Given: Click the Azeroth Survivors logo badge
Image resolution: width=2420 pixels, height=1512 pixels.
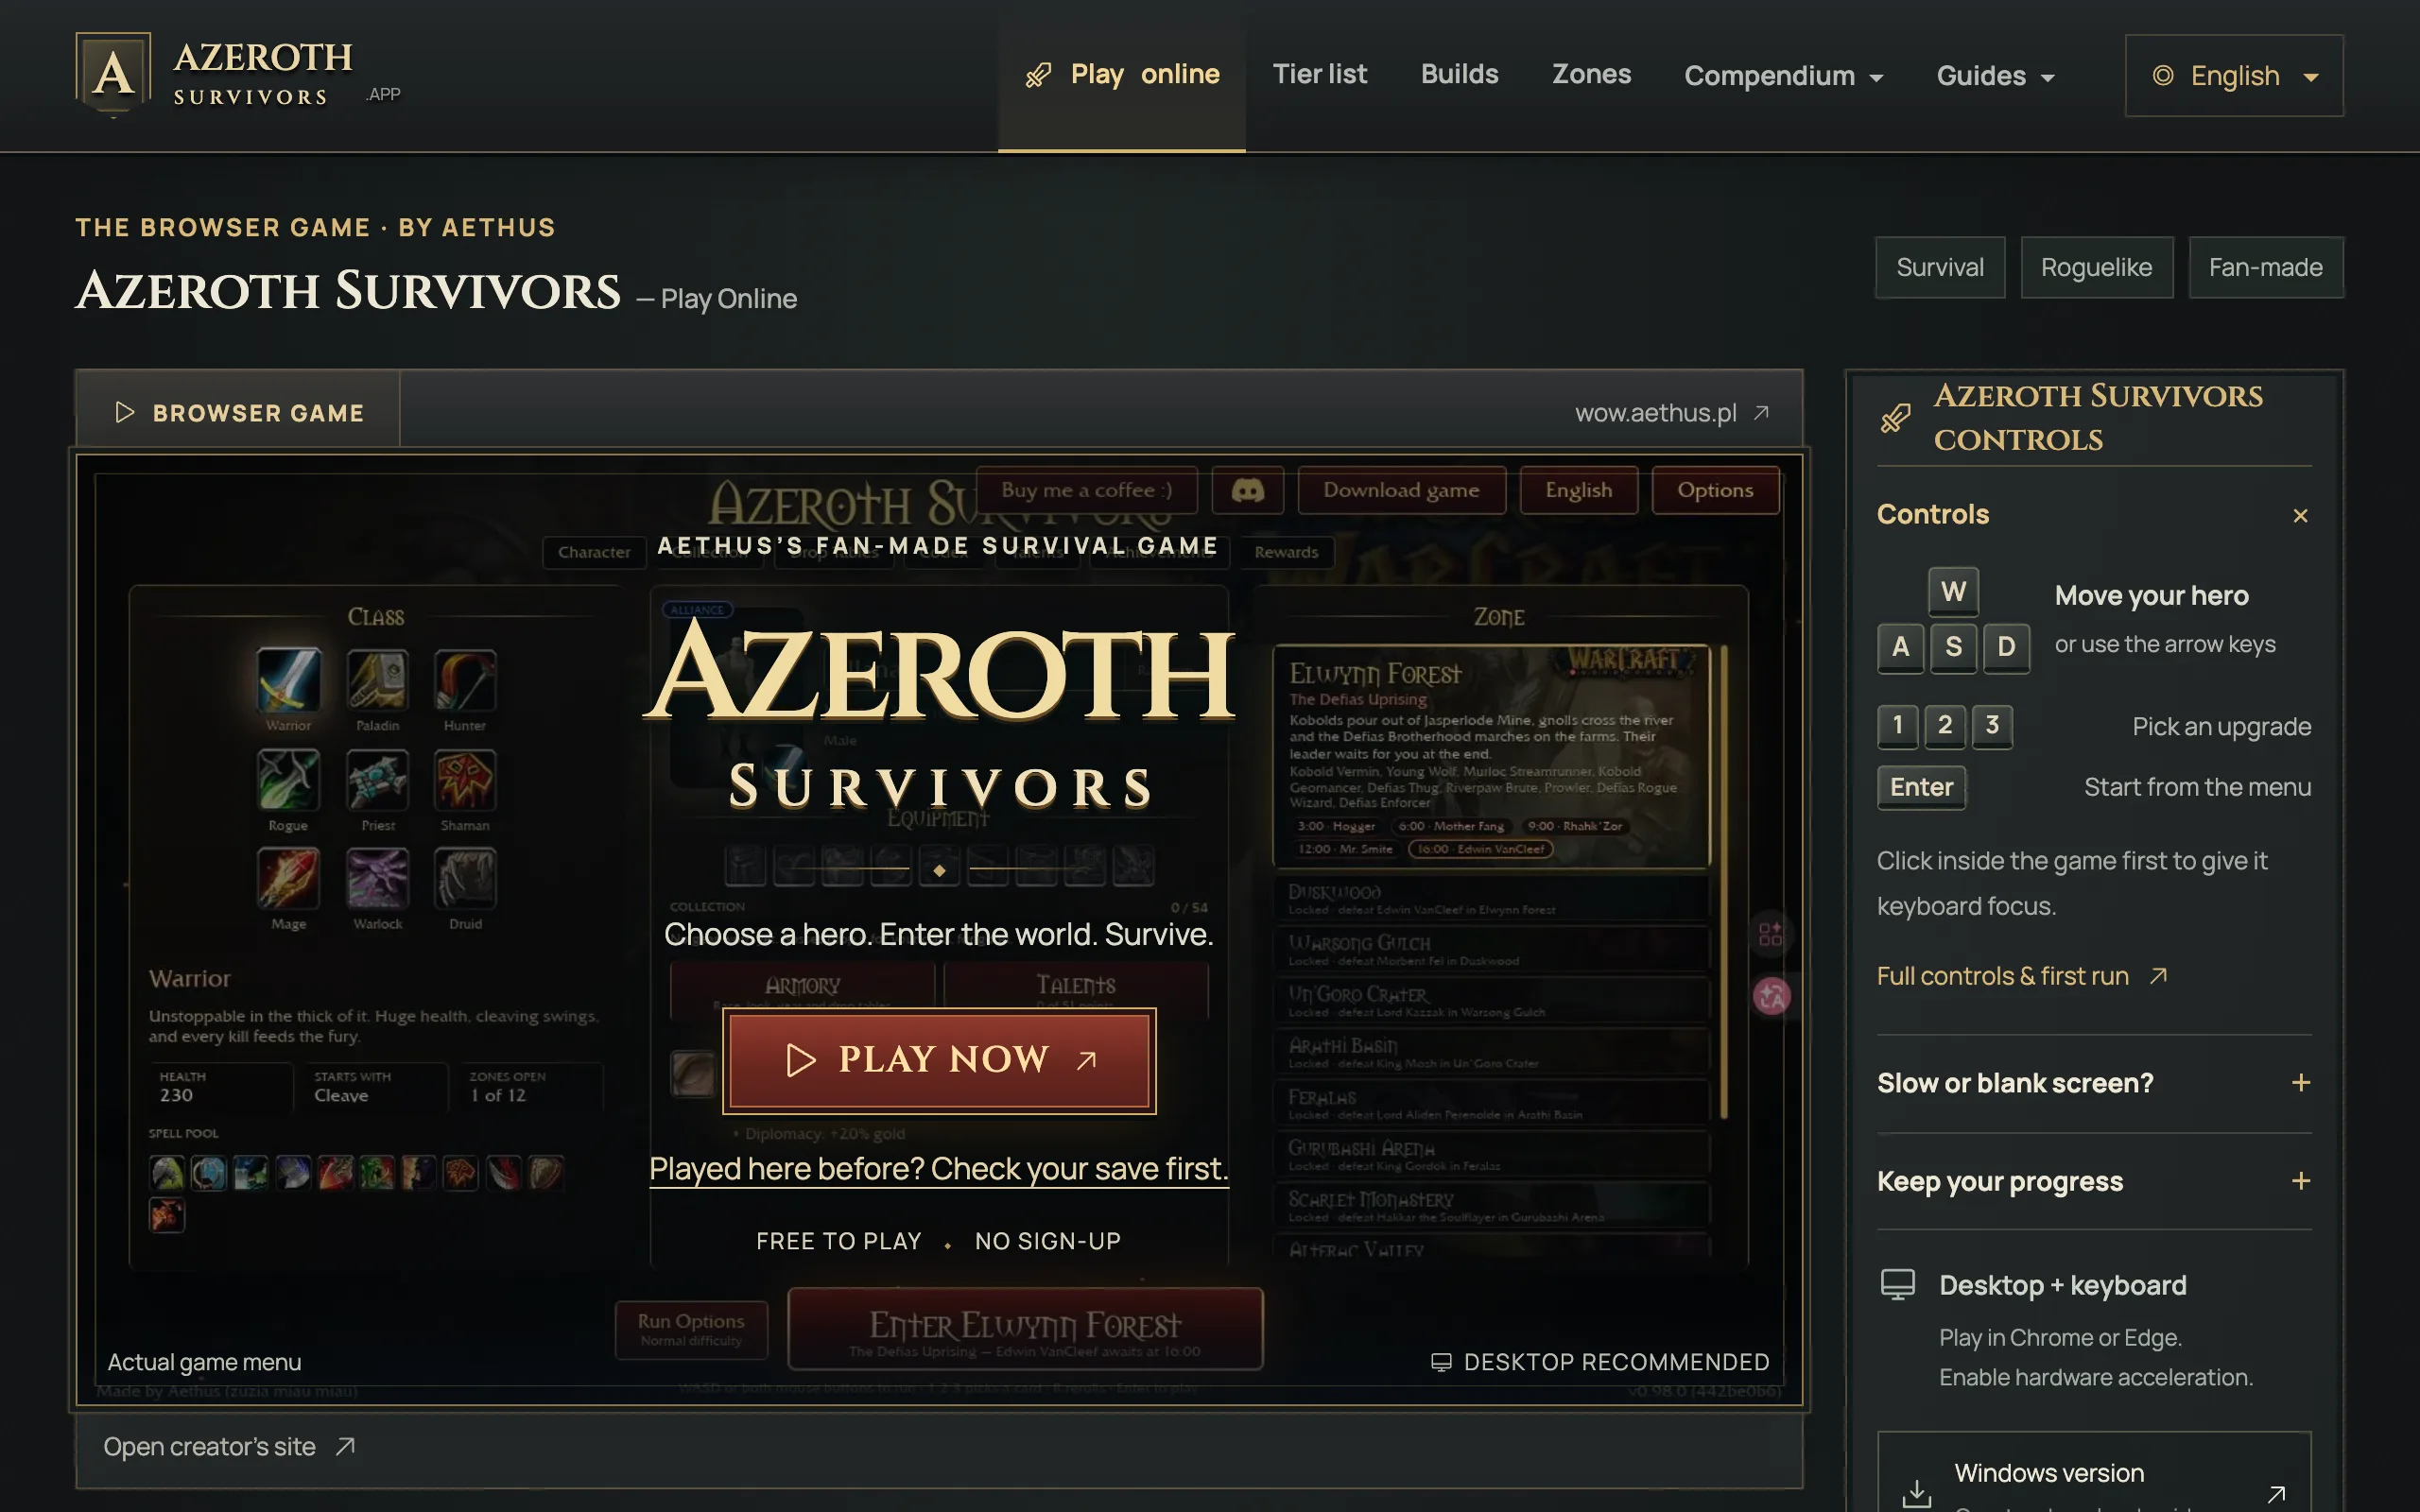Looking at the screenshot, I should coord(113,74).
